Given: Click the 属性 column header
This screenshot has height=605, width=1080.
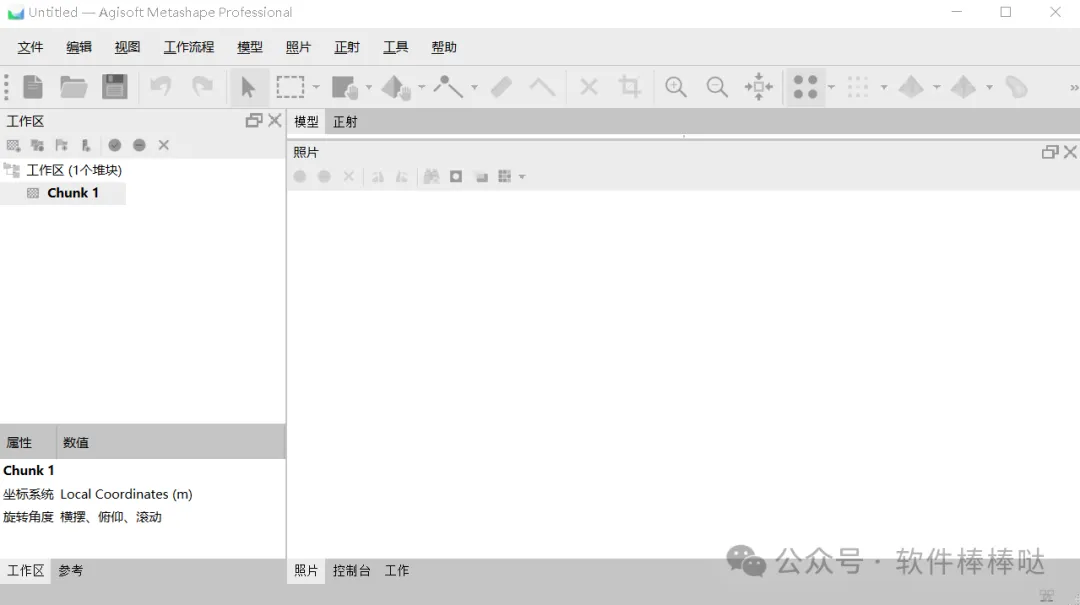Looking at the screenshot, I should 28,442.
